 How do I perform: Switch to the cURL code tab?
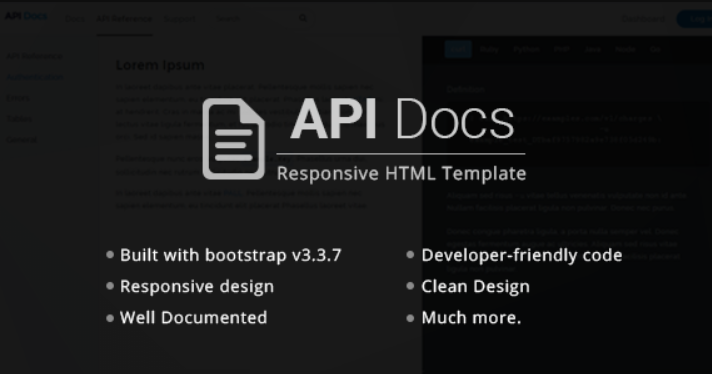click(458, 49)
